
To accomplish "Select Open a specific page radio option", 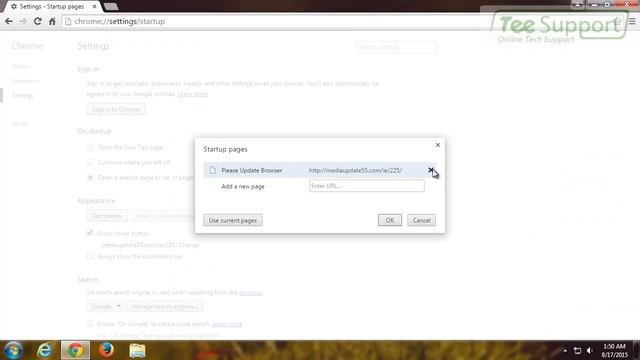I will coord(90,178).
